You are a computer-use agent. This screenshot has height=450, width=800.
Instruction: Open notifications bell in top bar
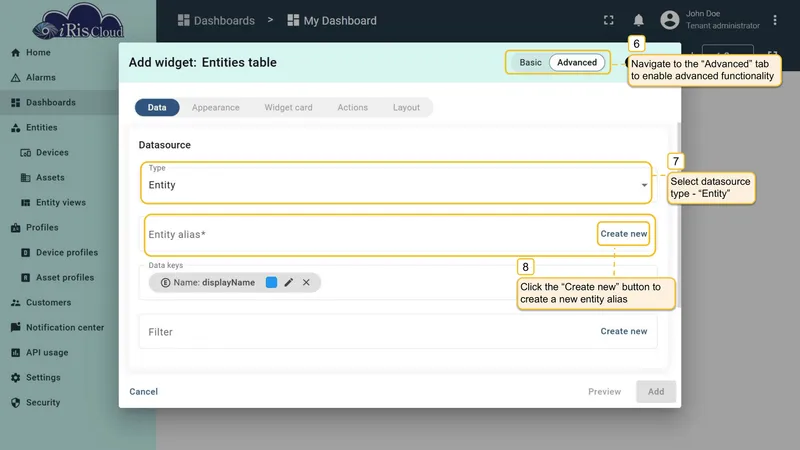[x=638, y=20]
